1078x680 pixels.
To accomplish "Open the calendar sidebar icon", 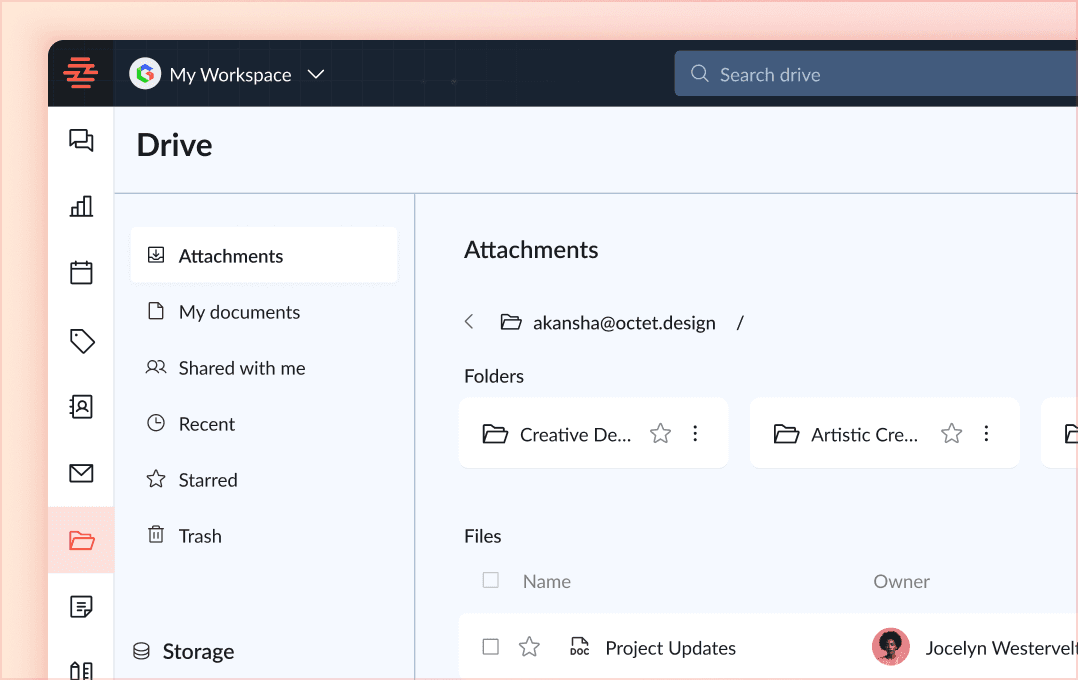I will pos(81,272).
